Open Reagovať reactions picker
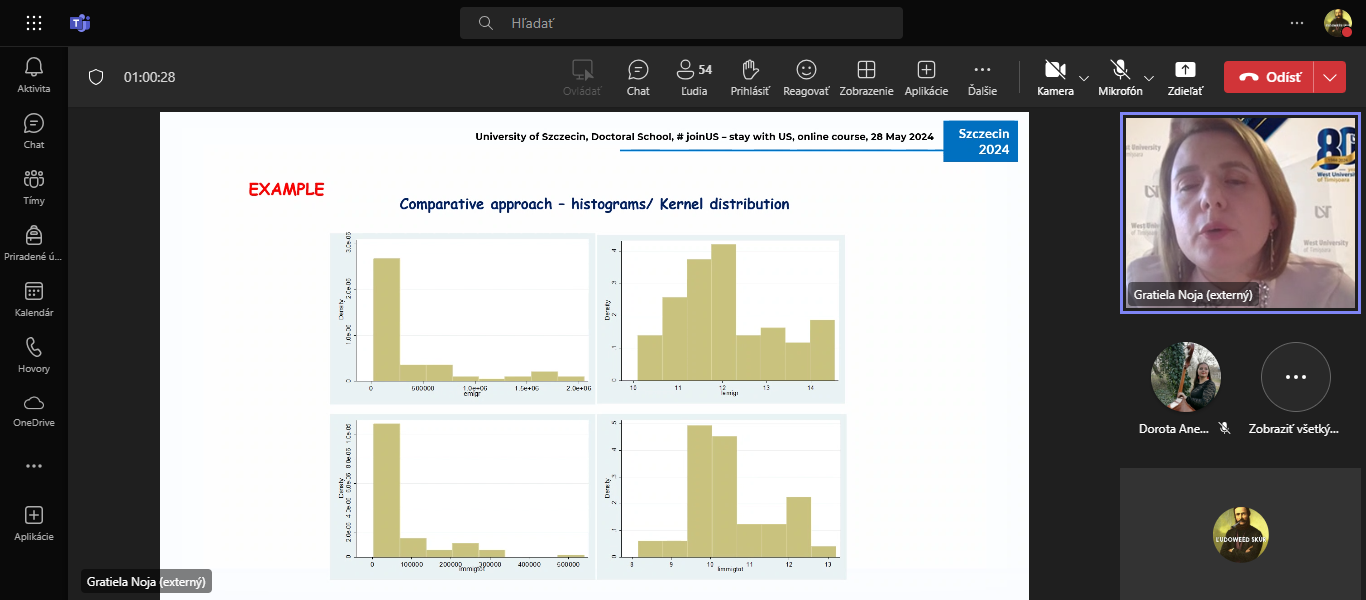 (806, 77)
